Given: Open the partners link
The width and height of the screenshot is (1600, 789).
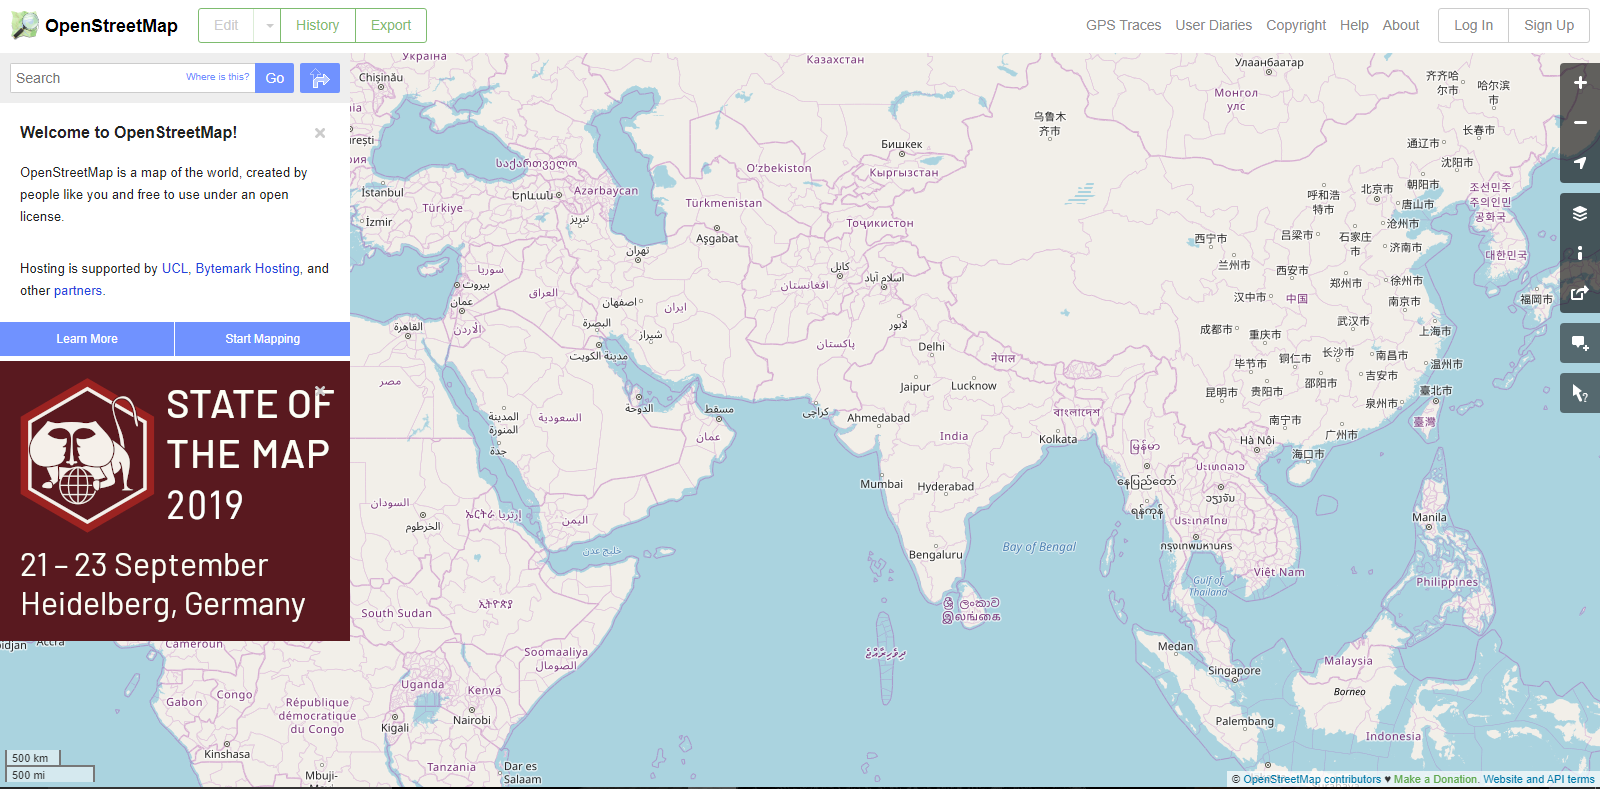Looking at the screenshot, I should [x=78, y=290].
